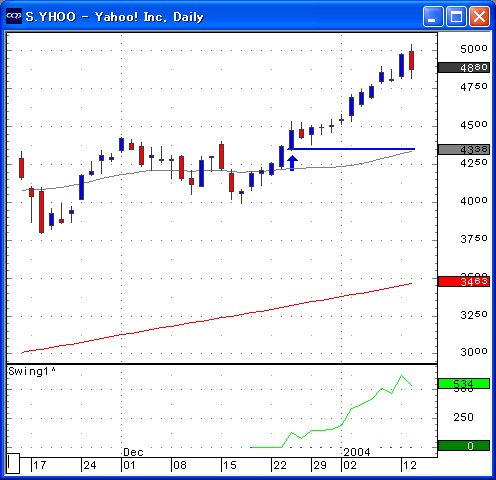Select the Swing1^ study label
This screenshot has height=480, width=496.
click(x=32, y=371)
